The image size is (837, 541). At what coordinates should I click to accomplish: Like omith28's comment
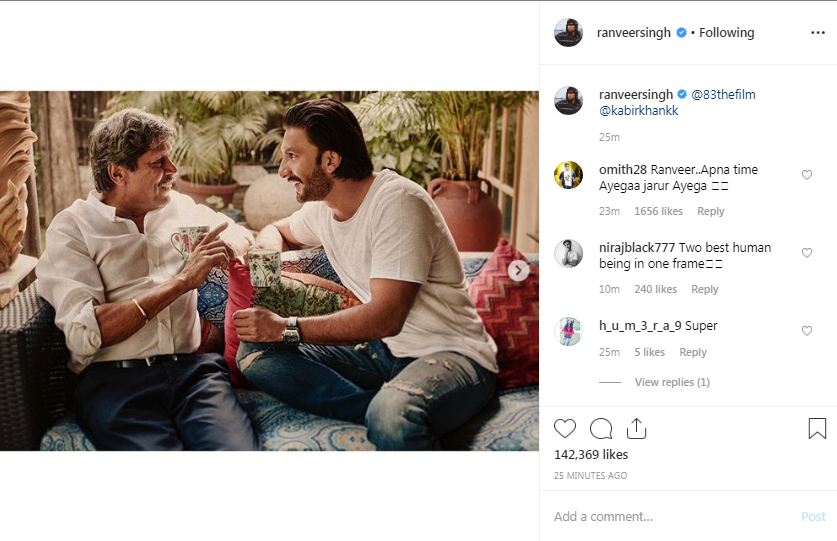(807, 175)
